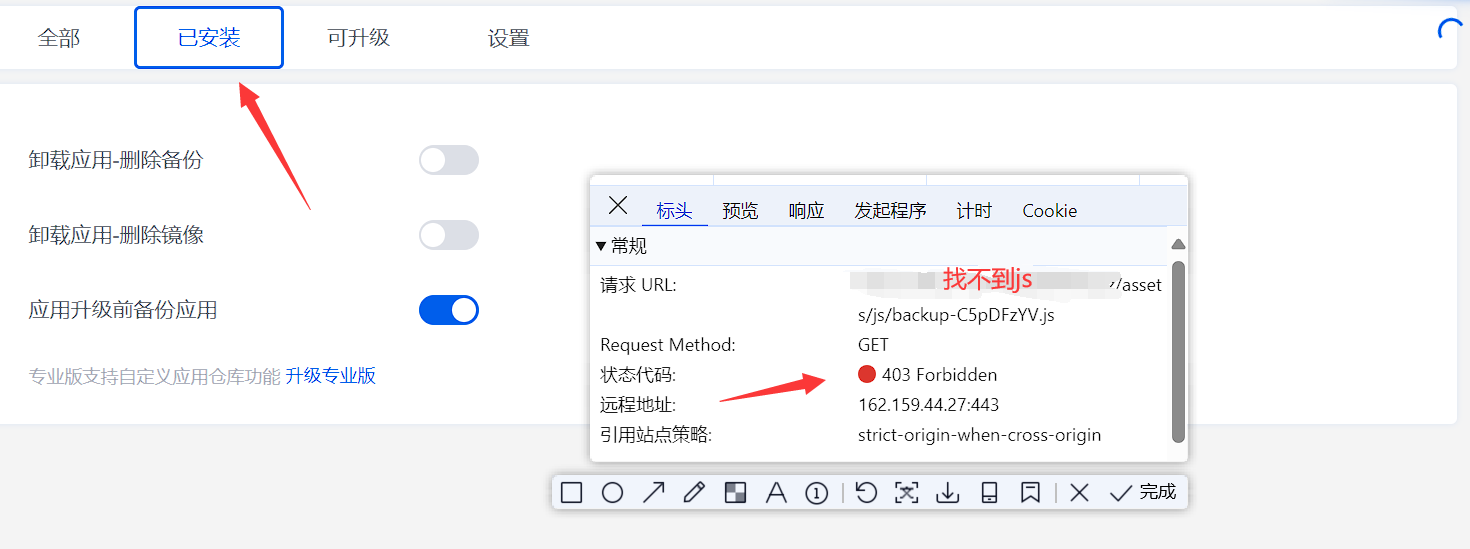Choose the pencil freehand tool
Screen dimensions: 1470x549
point(694,492)
